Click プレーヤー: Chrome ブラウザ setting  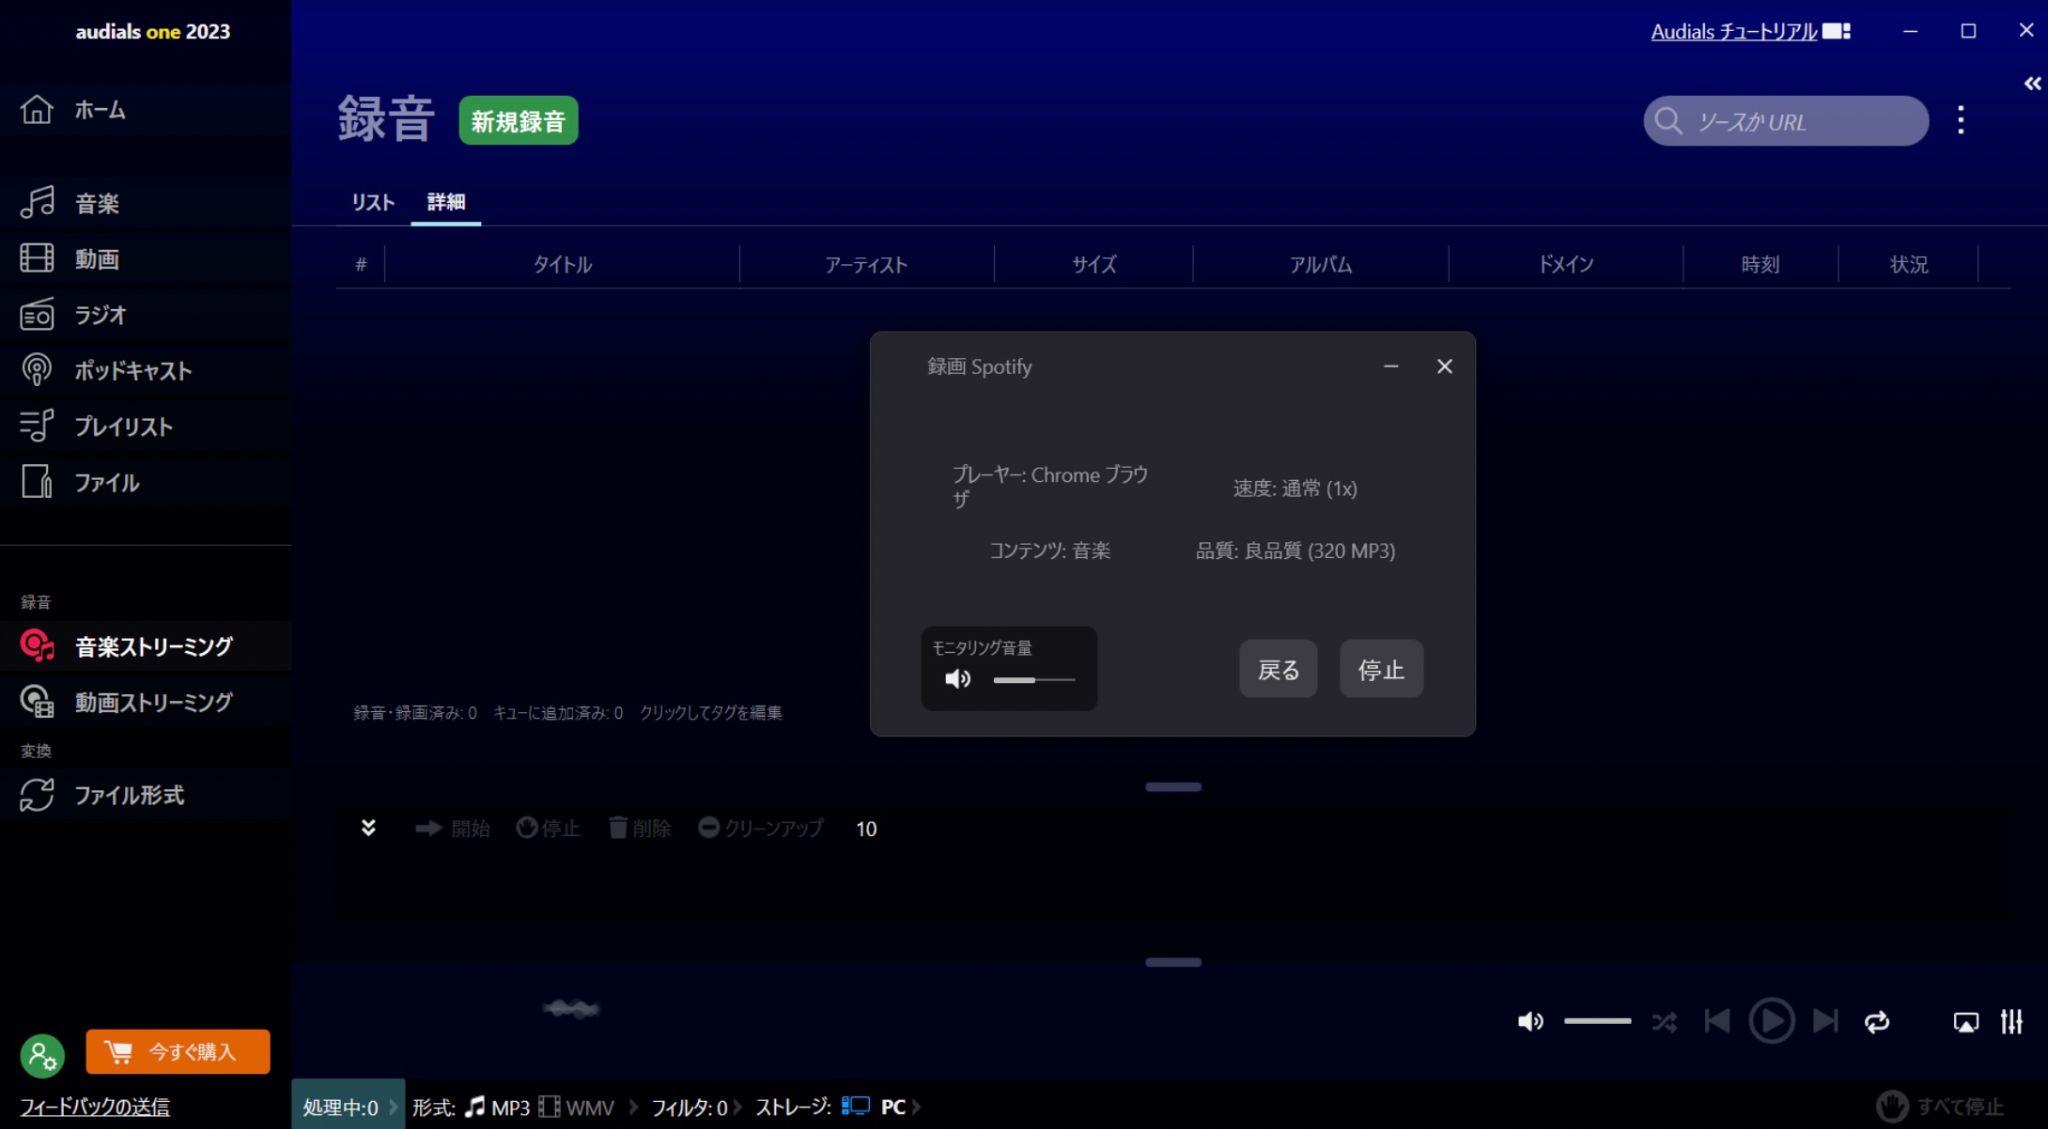pos(1050,487)
